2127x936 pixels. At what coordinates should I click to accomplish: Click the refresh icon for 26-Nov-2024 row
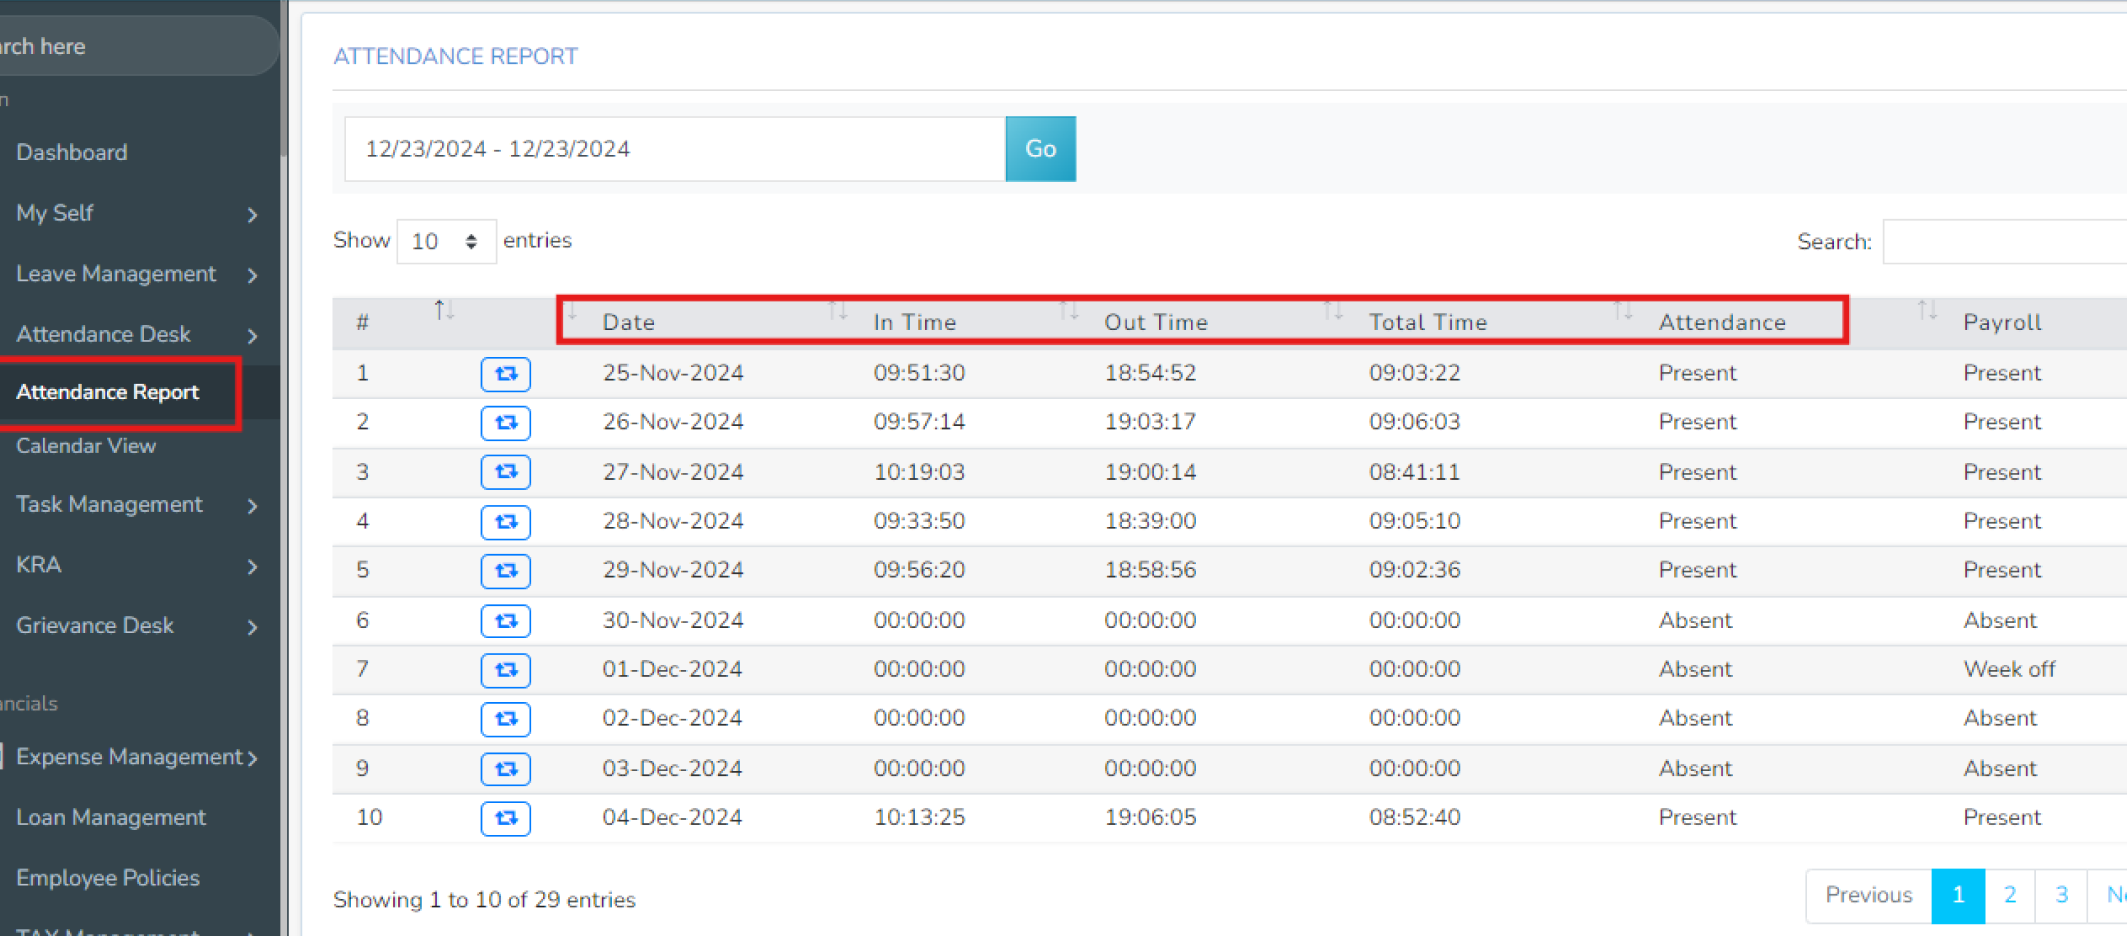coord(505,423)
